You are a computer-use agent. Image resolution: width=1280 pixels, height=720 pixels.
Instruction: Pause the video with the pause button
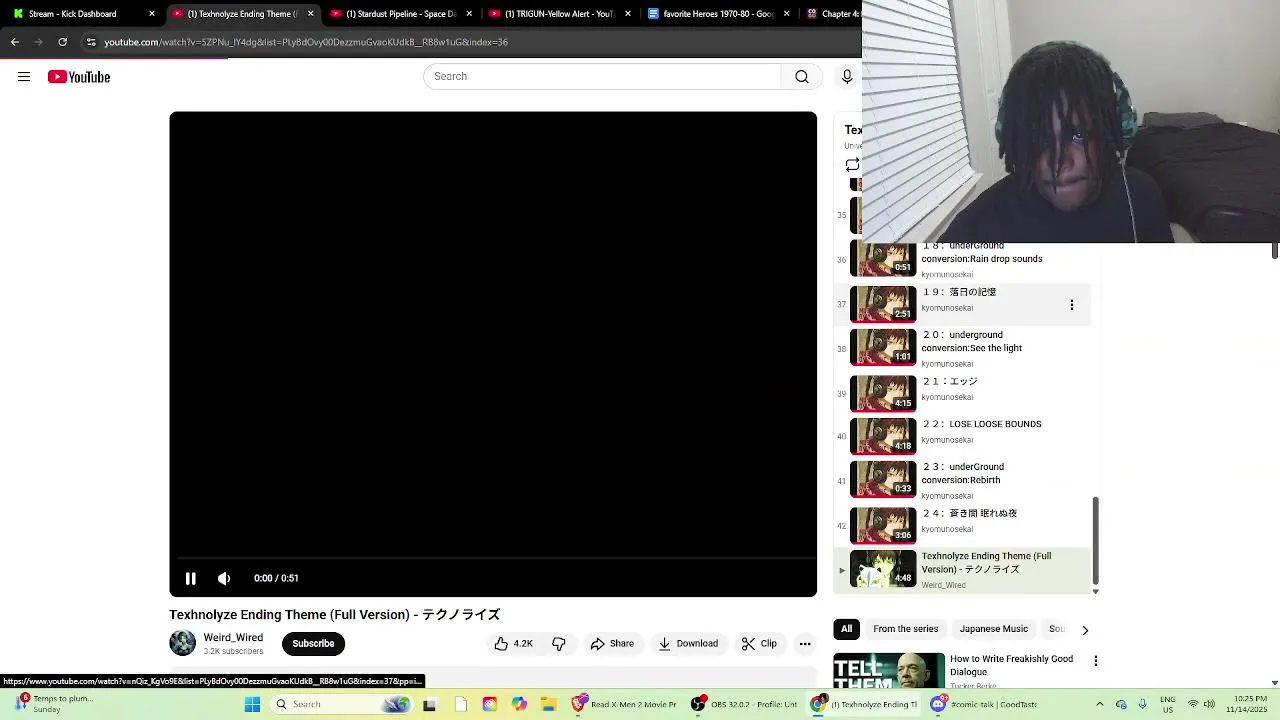pos(190,578)
